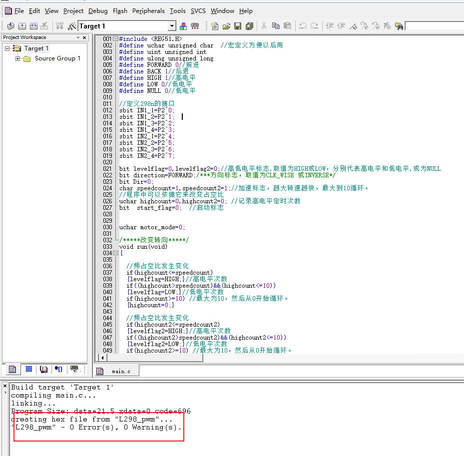Clear all bookmarks icon
The height and width of the screenshot is (456, 464).
pyautogui.click(x=387, y=26)
